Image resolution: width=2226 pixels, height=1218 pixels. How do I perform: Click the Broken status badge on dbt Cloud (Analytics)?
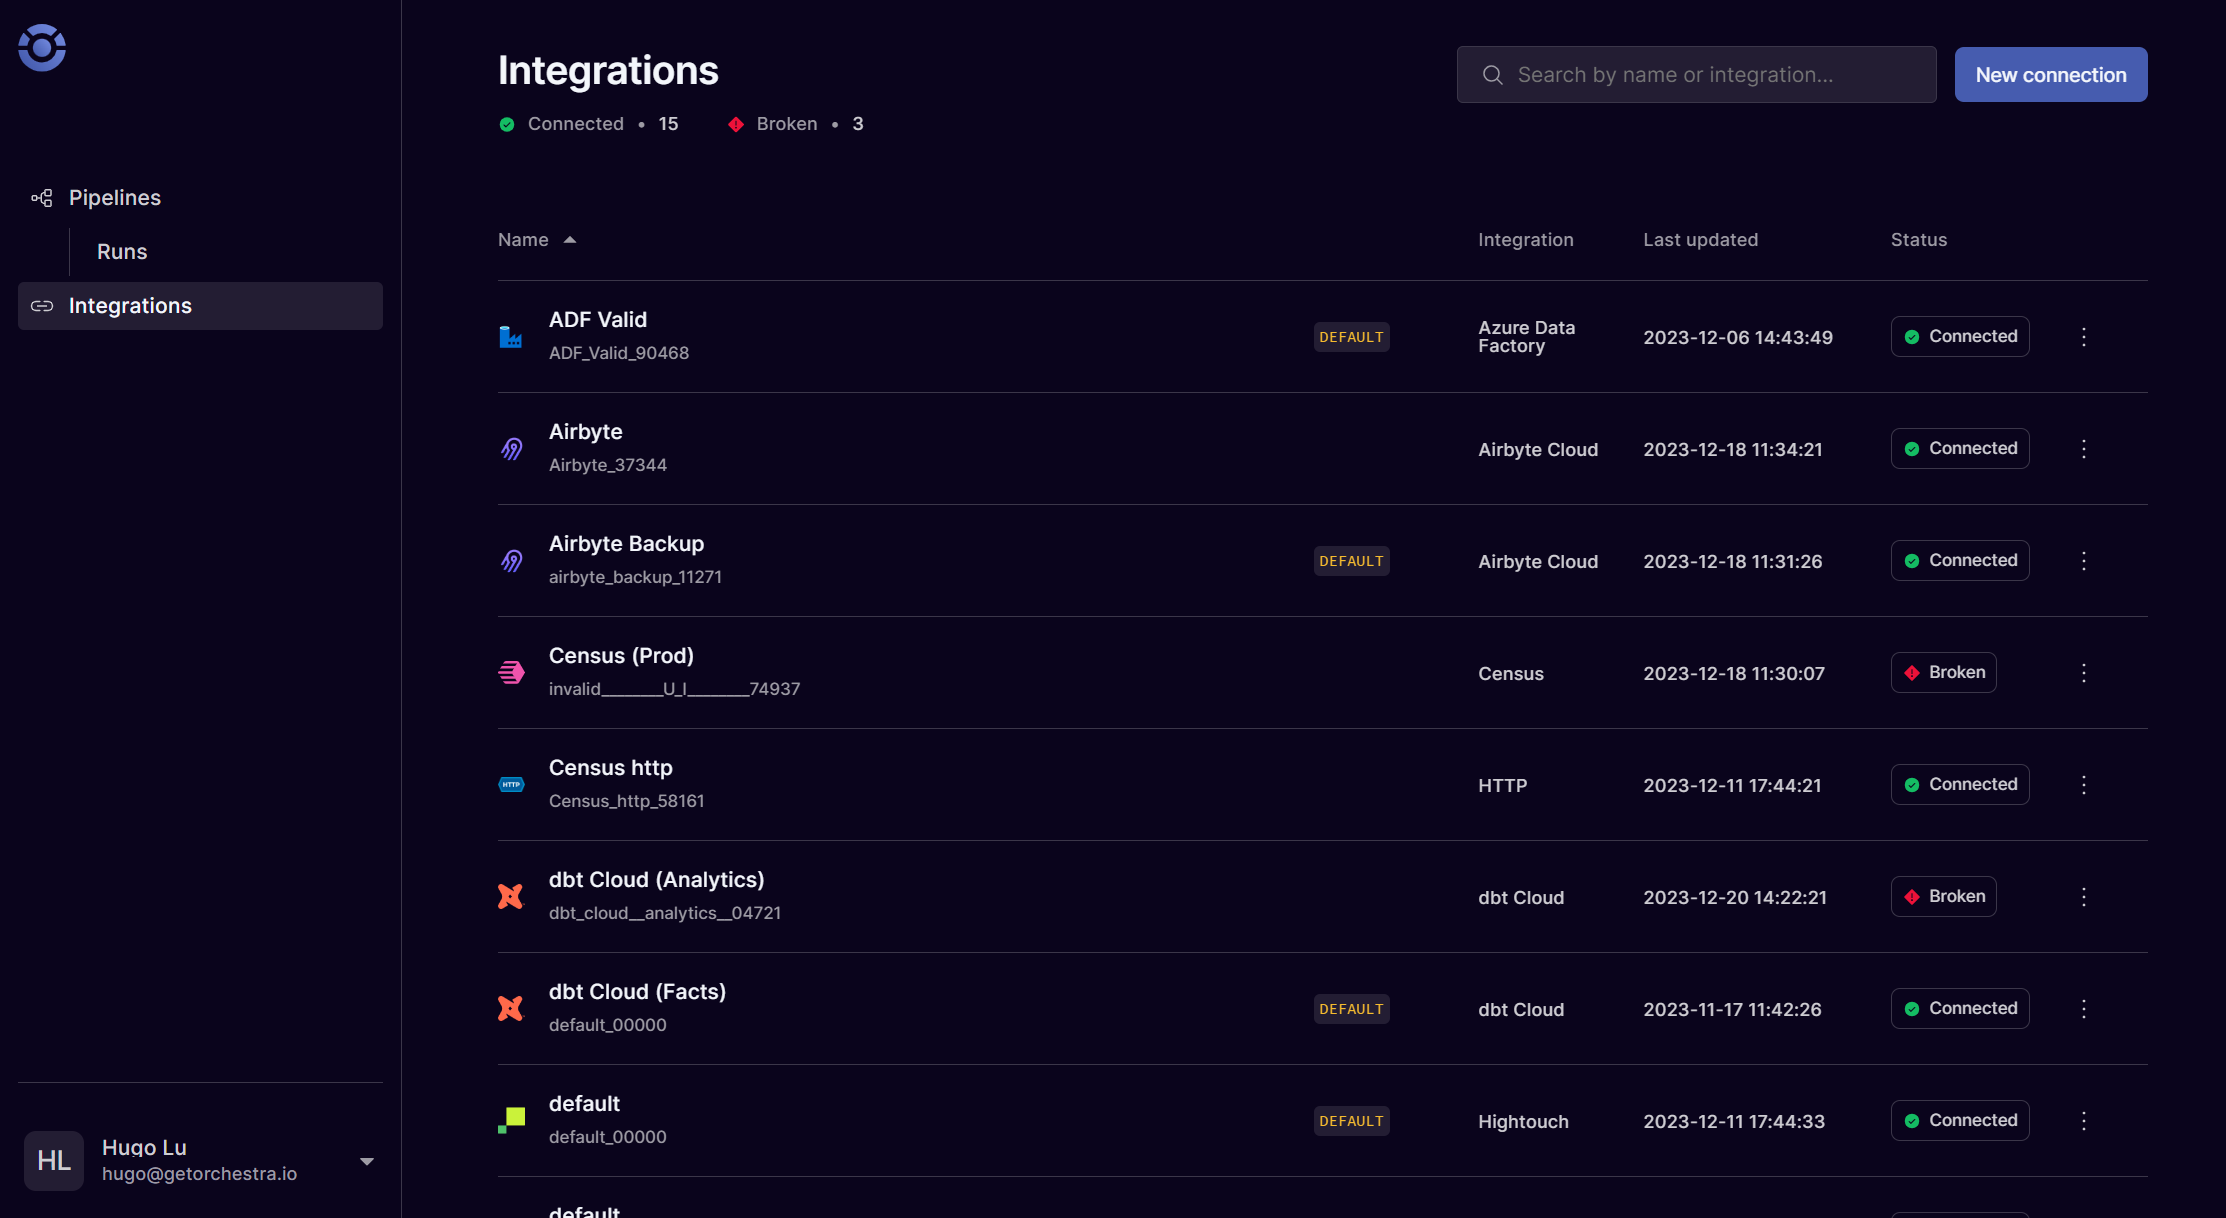tap(1942, 896)
